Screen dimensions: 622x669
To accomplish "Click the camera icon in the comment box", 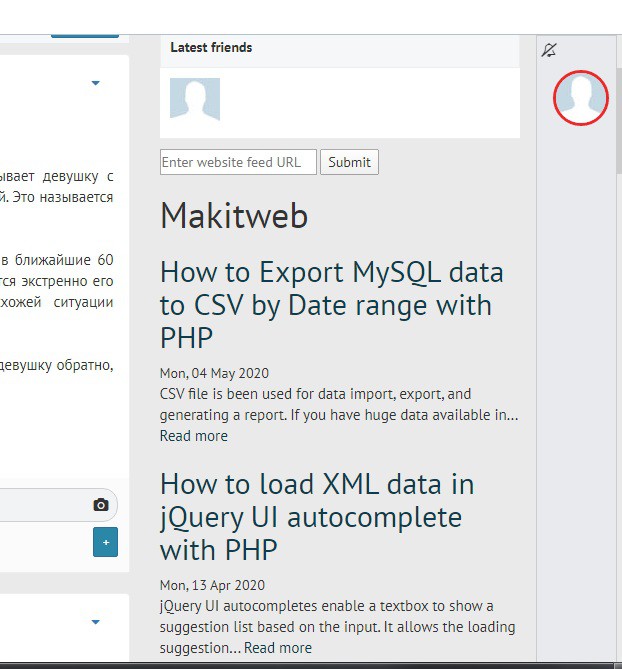I will coord(100,505).
